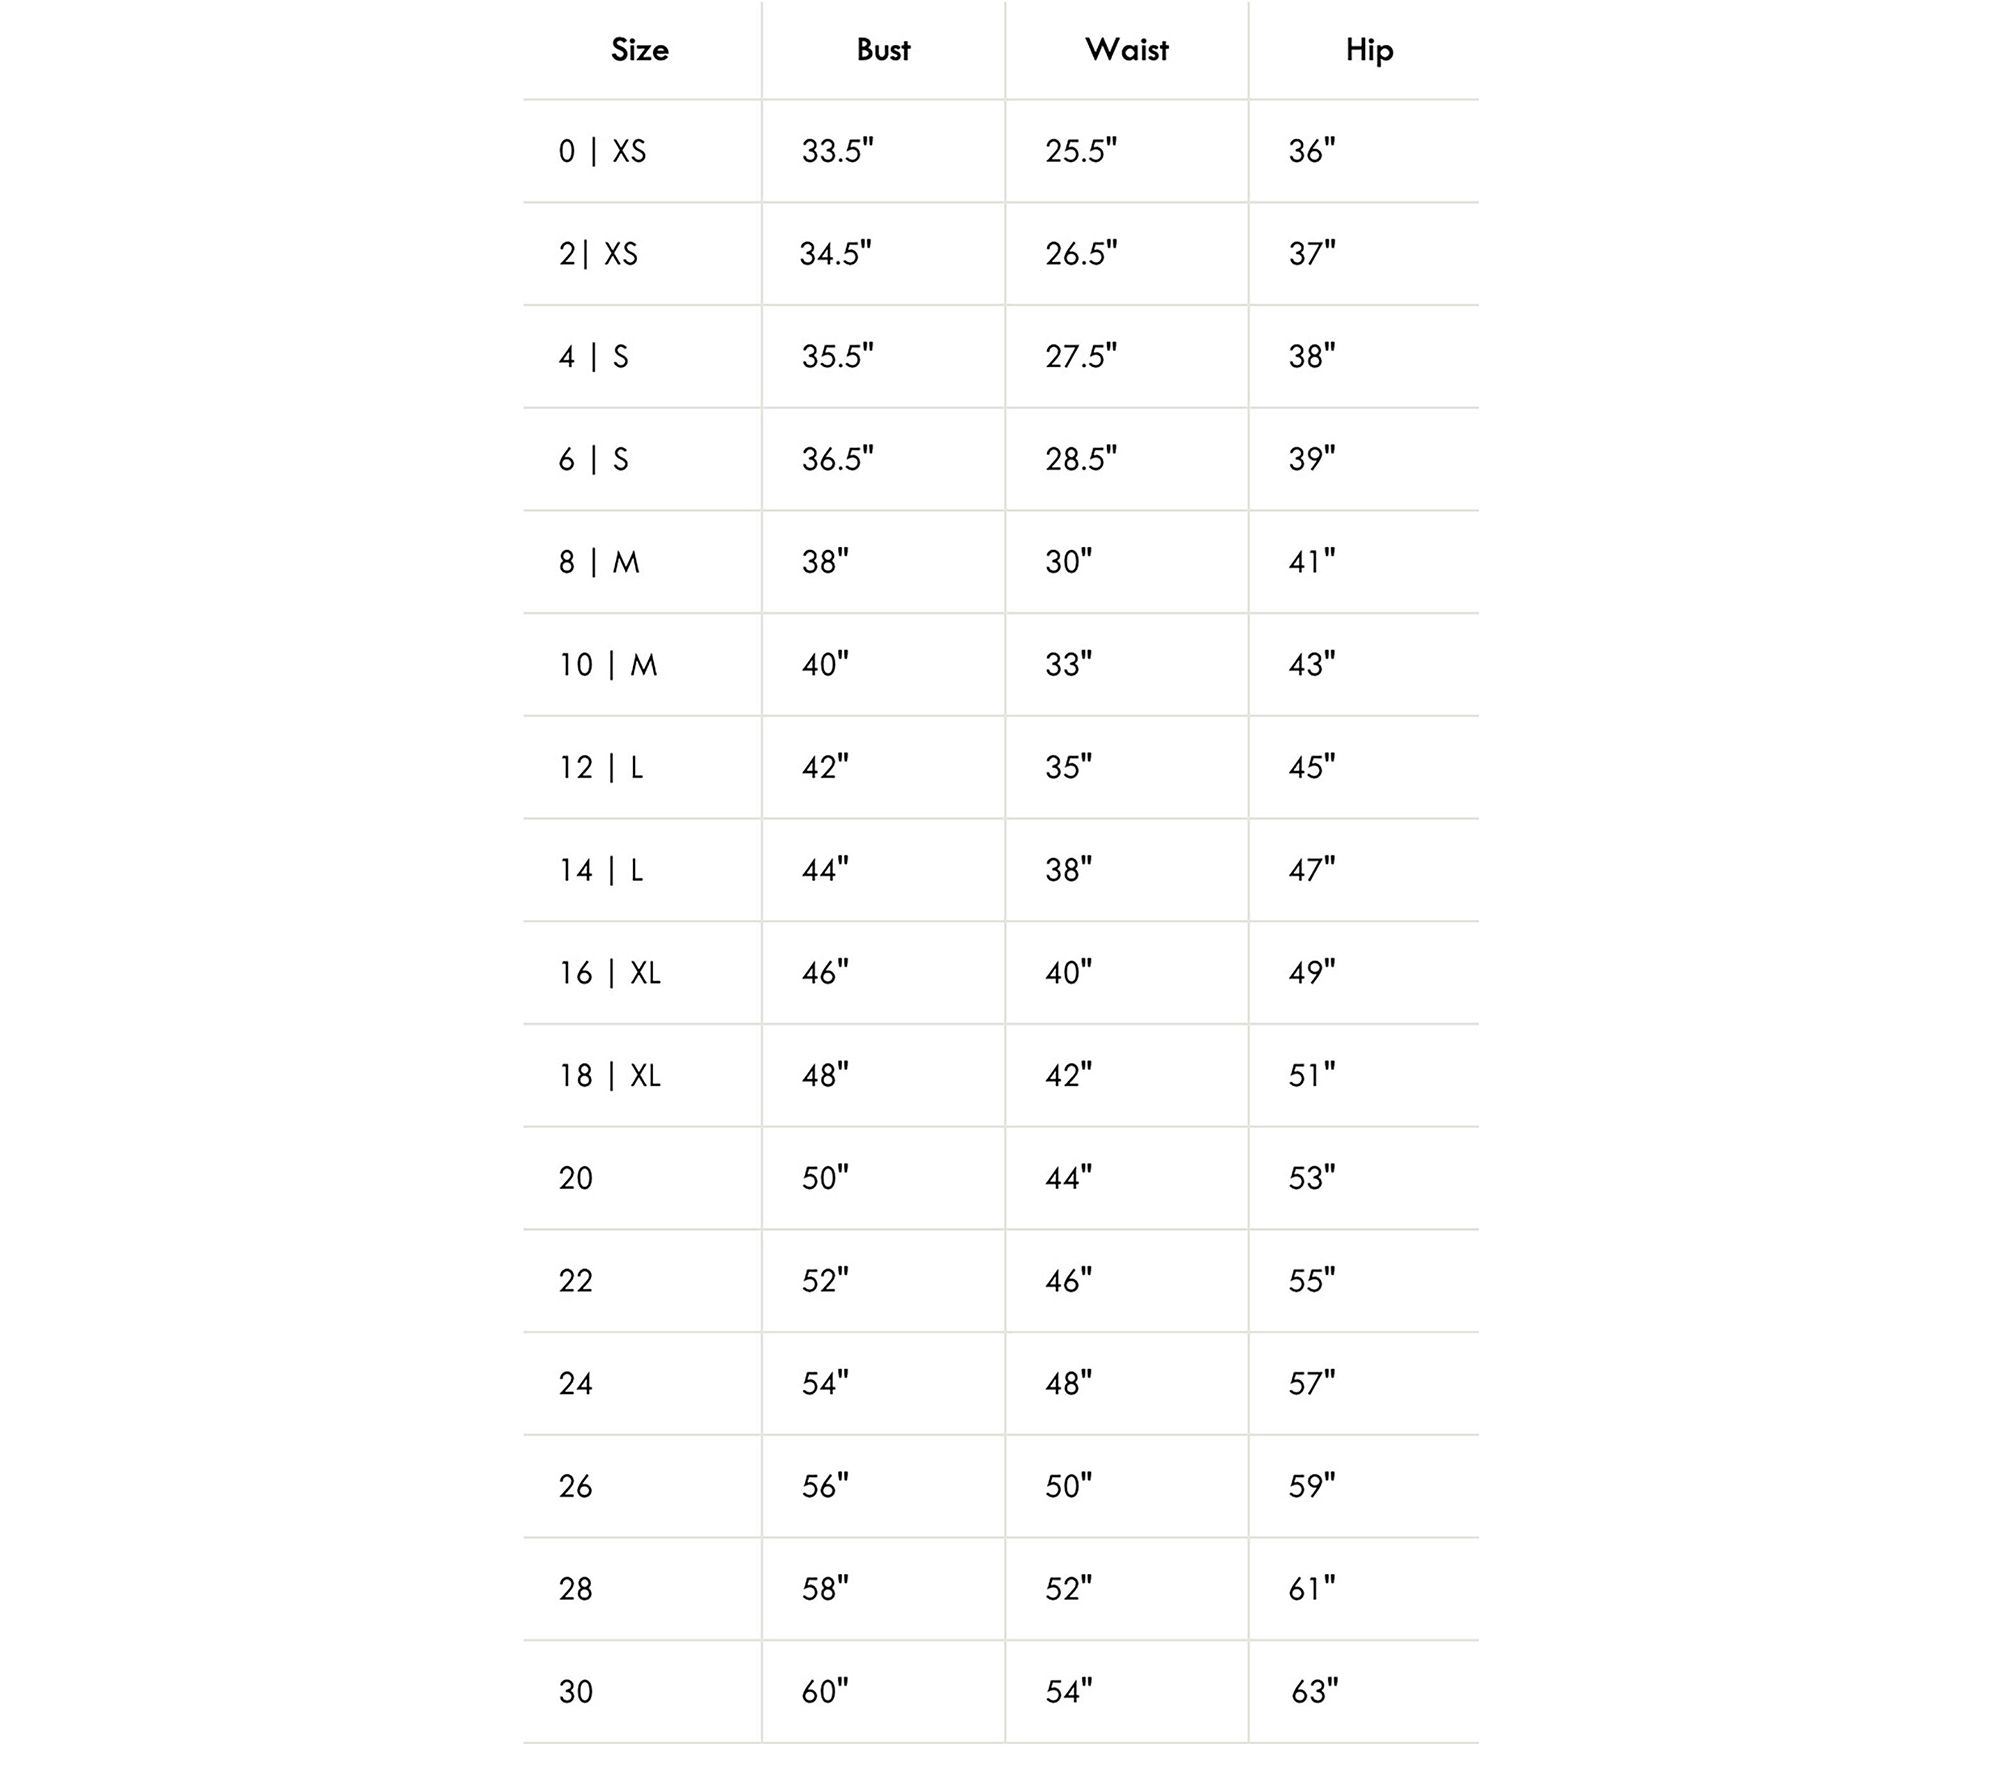Click the Bust column header
The width and height of the screenshot is (2000, 1778).
pyautogui.click(x=883, y=50)
